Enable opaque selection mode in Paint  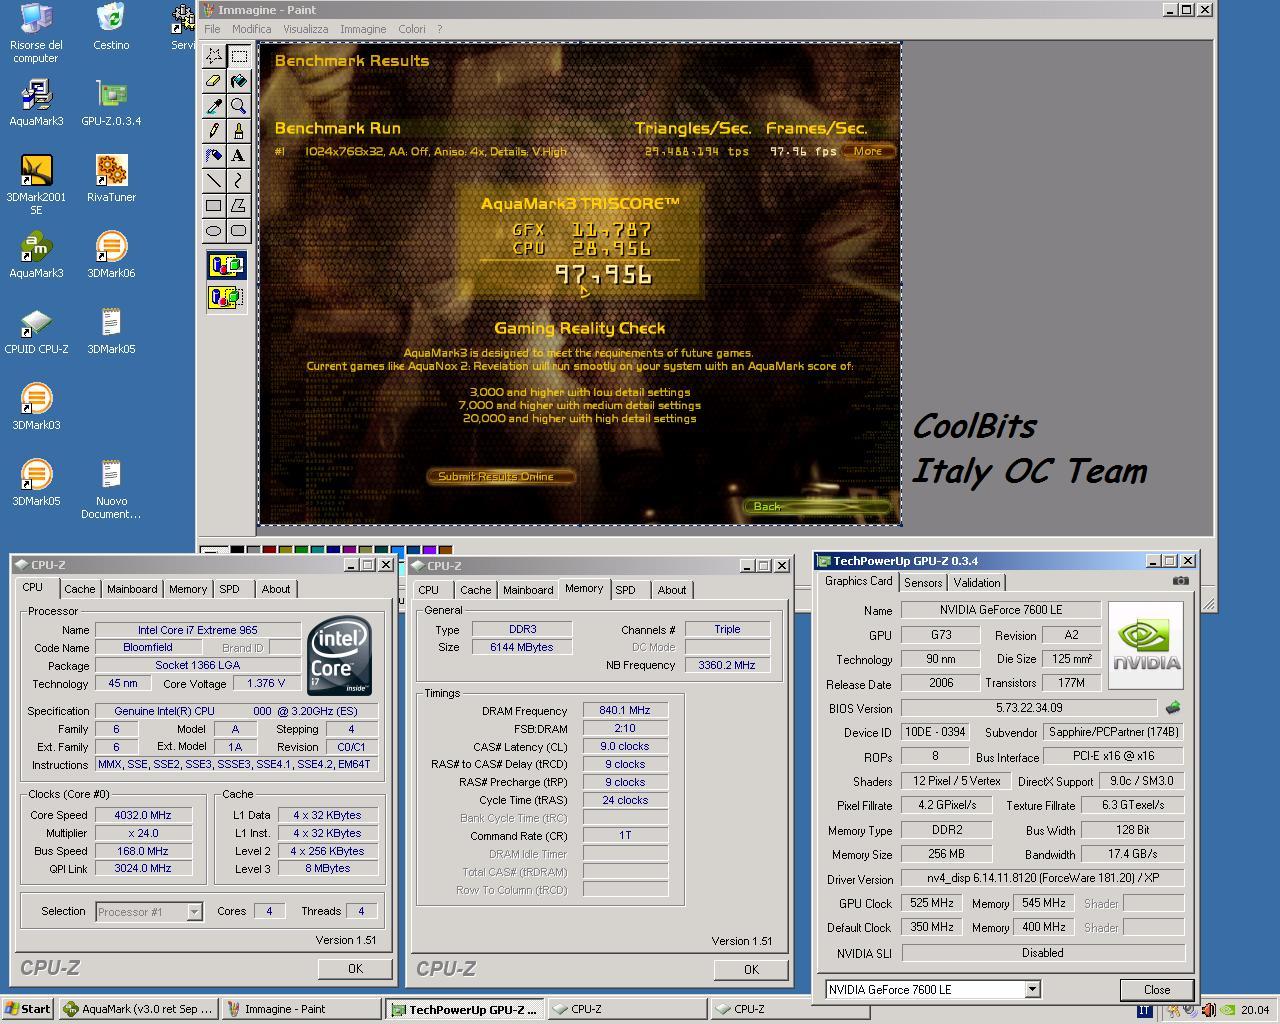click(x=226, y=265)
